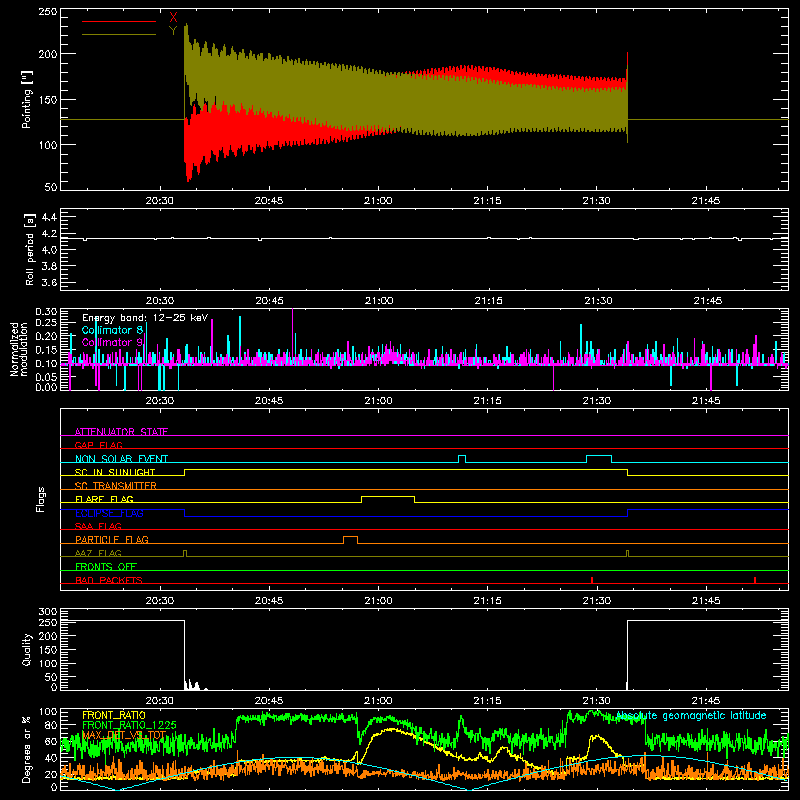Click the red X legend line
Image resolution: width=800 pixels, height=800 pixels.
pos(119,21)
